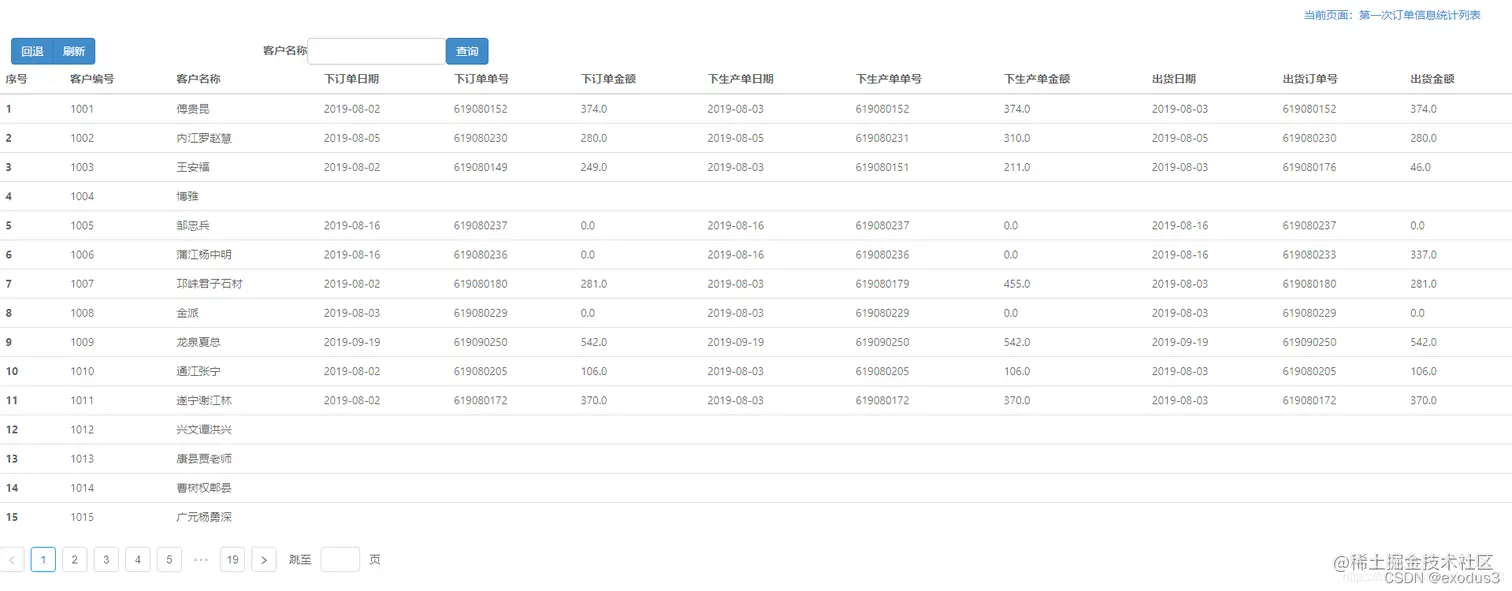Select customer name 邛崃君子石材
The width and height of the screenshot is (1512, 591).
(x=209, y=284)
